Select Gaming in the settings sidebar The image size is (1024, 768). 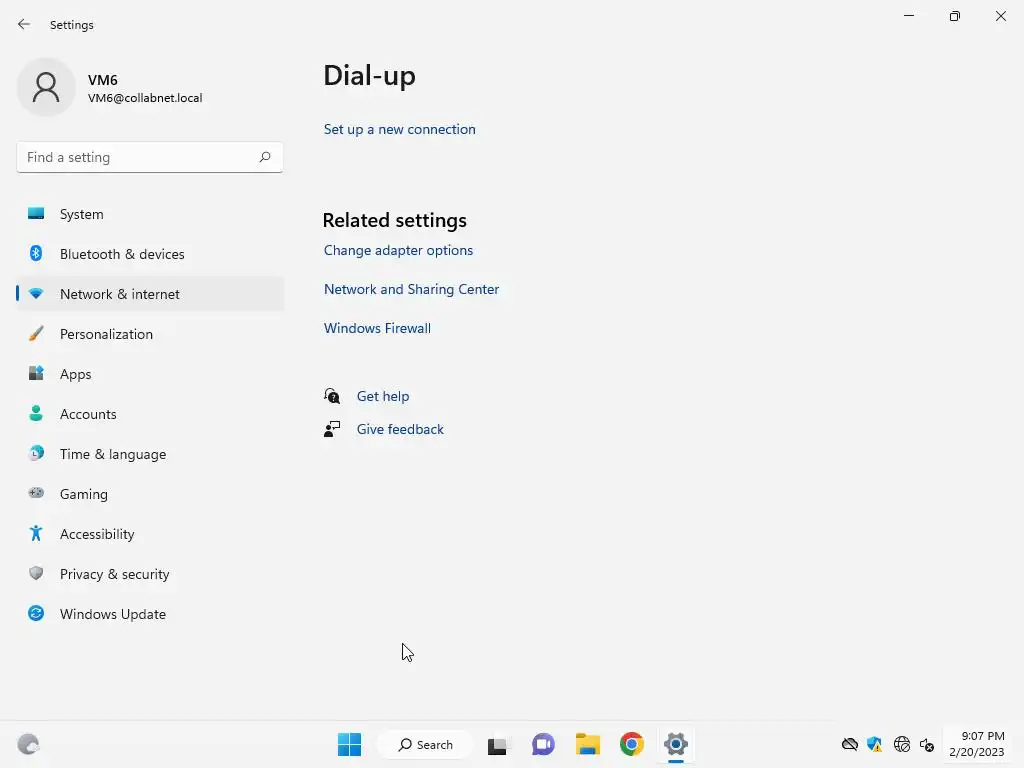pos(150,494)
